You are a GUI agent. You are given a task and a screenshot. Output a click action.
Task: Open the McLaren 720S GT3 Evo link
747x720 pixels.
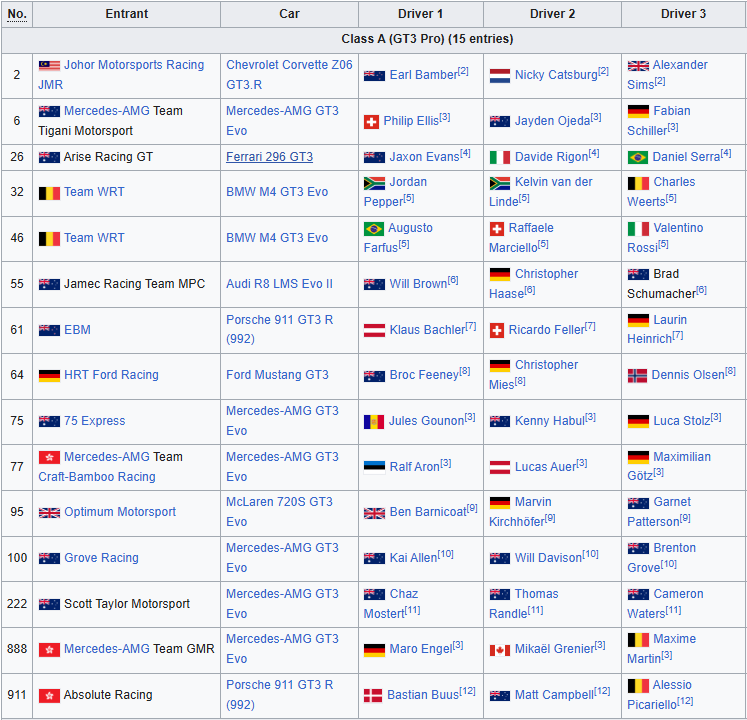(279, 512)
